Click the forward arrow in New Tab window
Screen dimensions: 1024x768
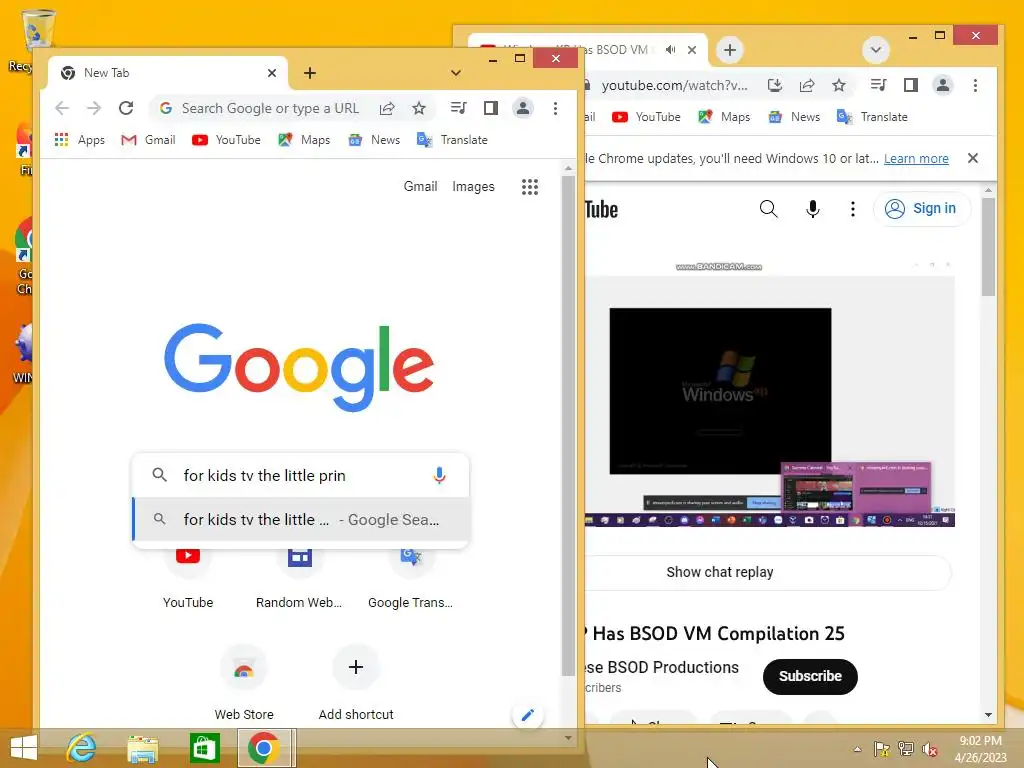point(94,108)
